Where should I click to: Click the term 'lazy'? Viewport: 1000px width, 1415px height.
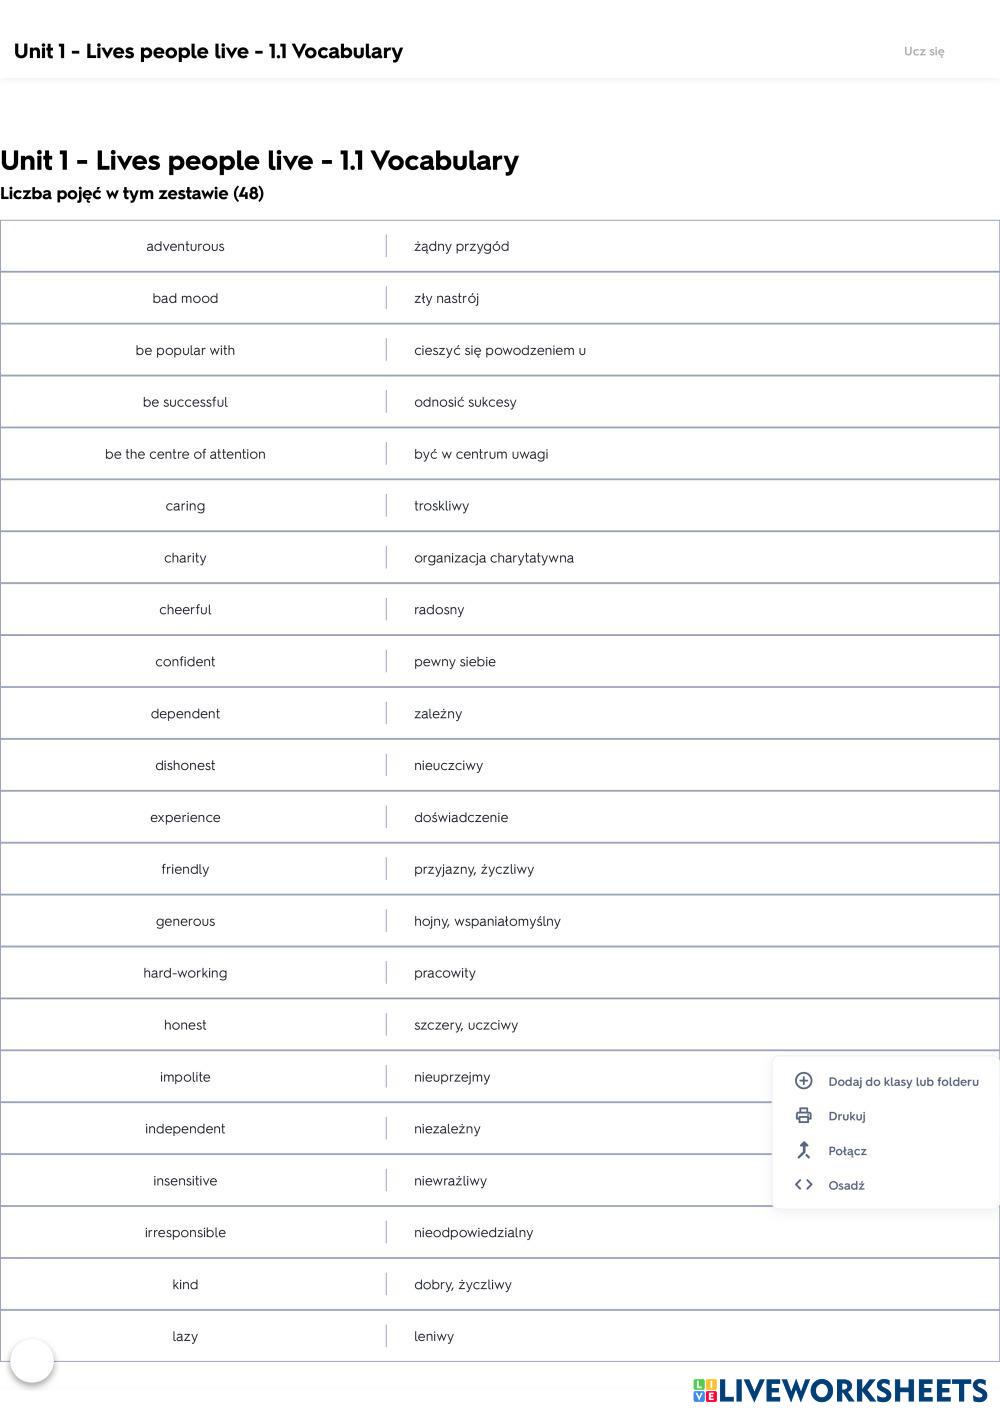(x=185, y=1336)
